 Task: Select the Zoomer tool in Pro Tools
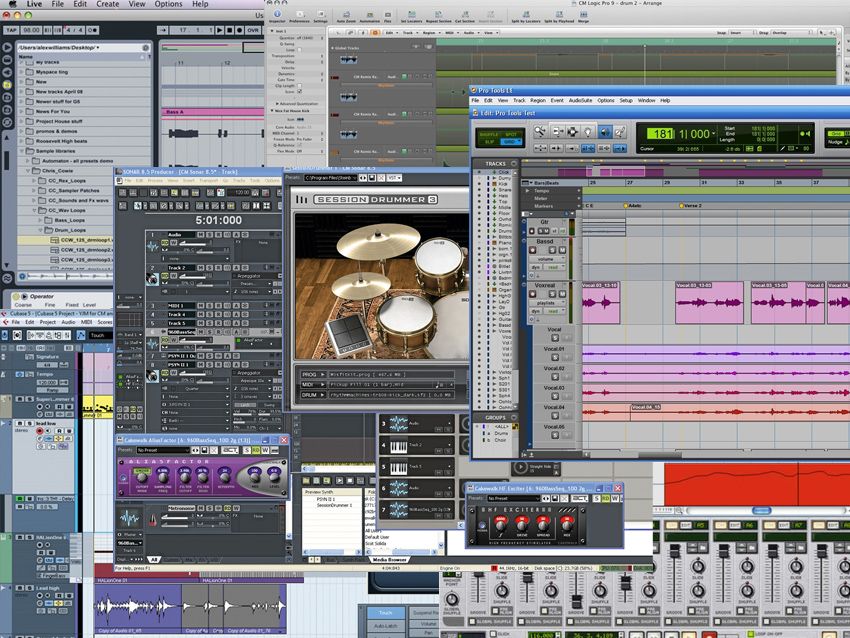[x=538, y=130]
